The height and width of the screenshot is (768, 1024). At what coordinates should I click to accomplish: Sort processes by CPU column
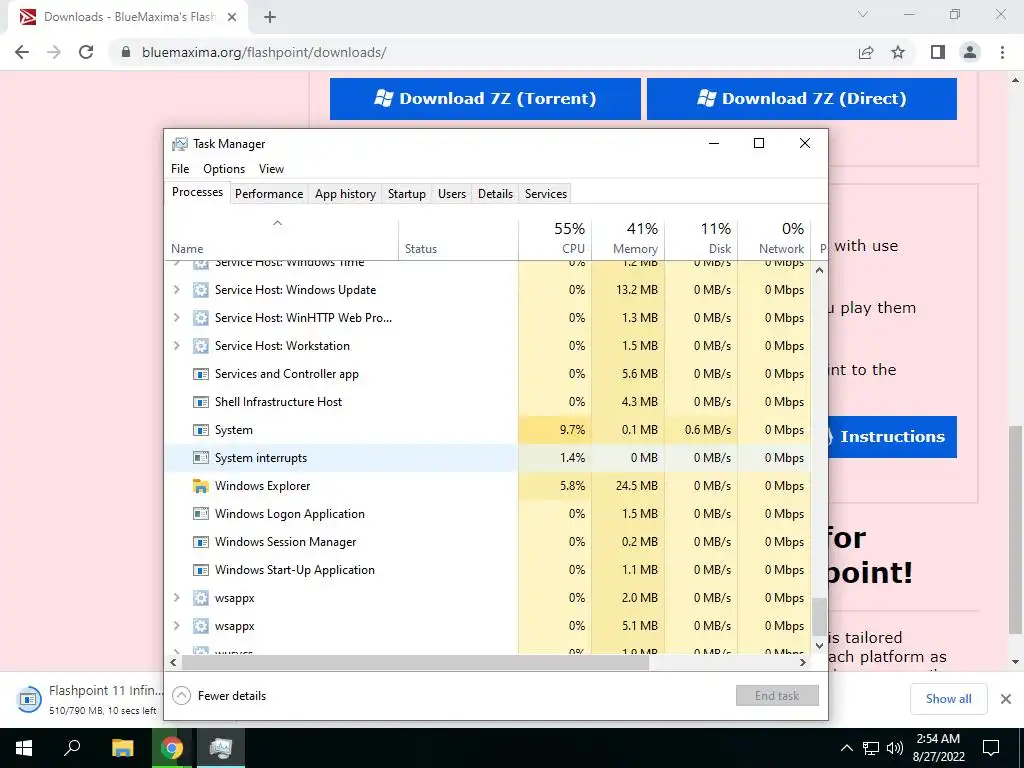tap(555, 239)
